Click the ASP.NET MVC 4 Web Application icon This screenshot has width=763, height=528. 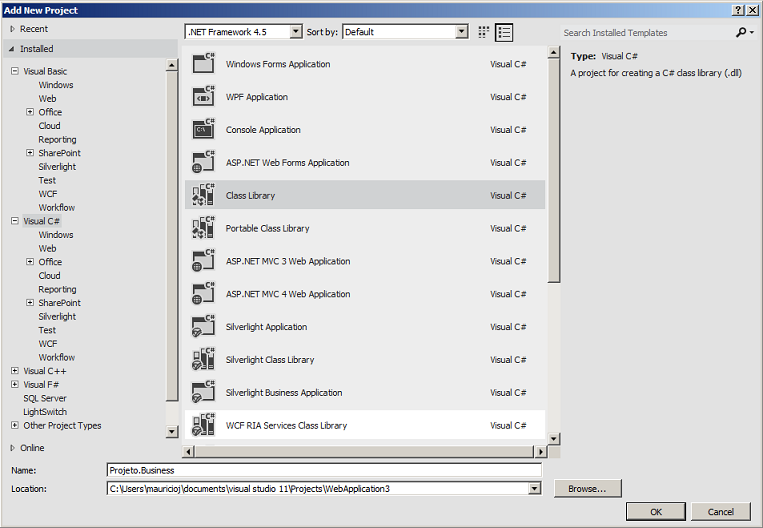[x=203, y=294]
